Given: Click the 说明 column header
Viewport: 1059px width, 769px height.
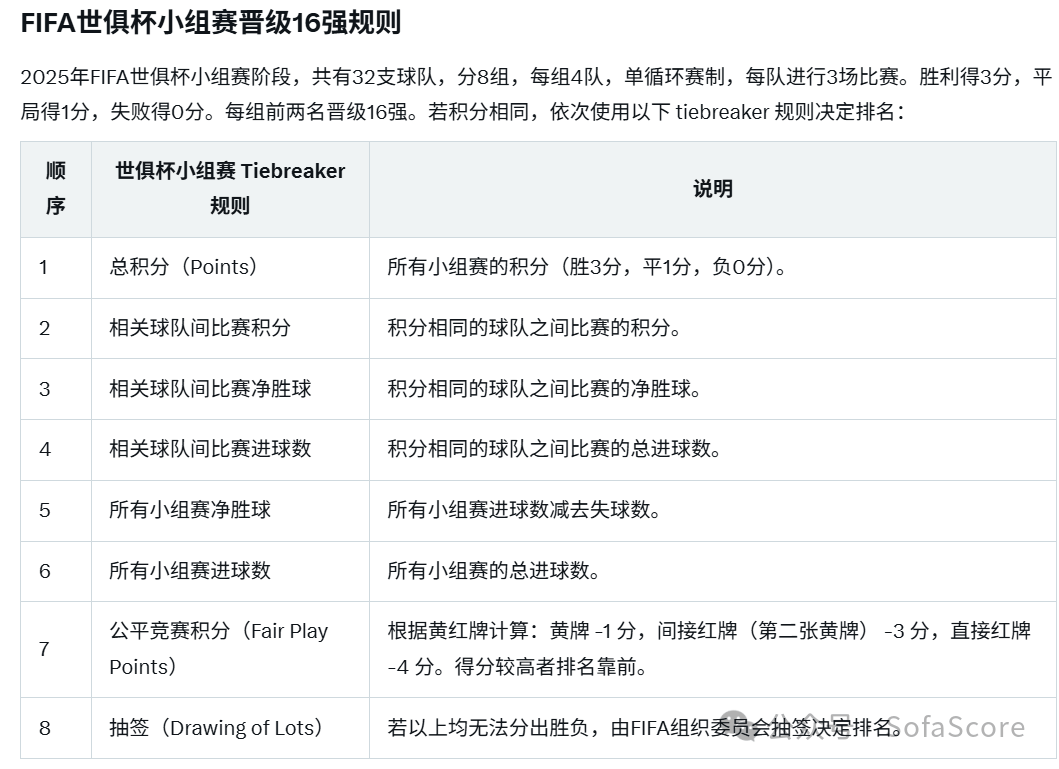Looking at the screenshot, I should tap(711, 189).
